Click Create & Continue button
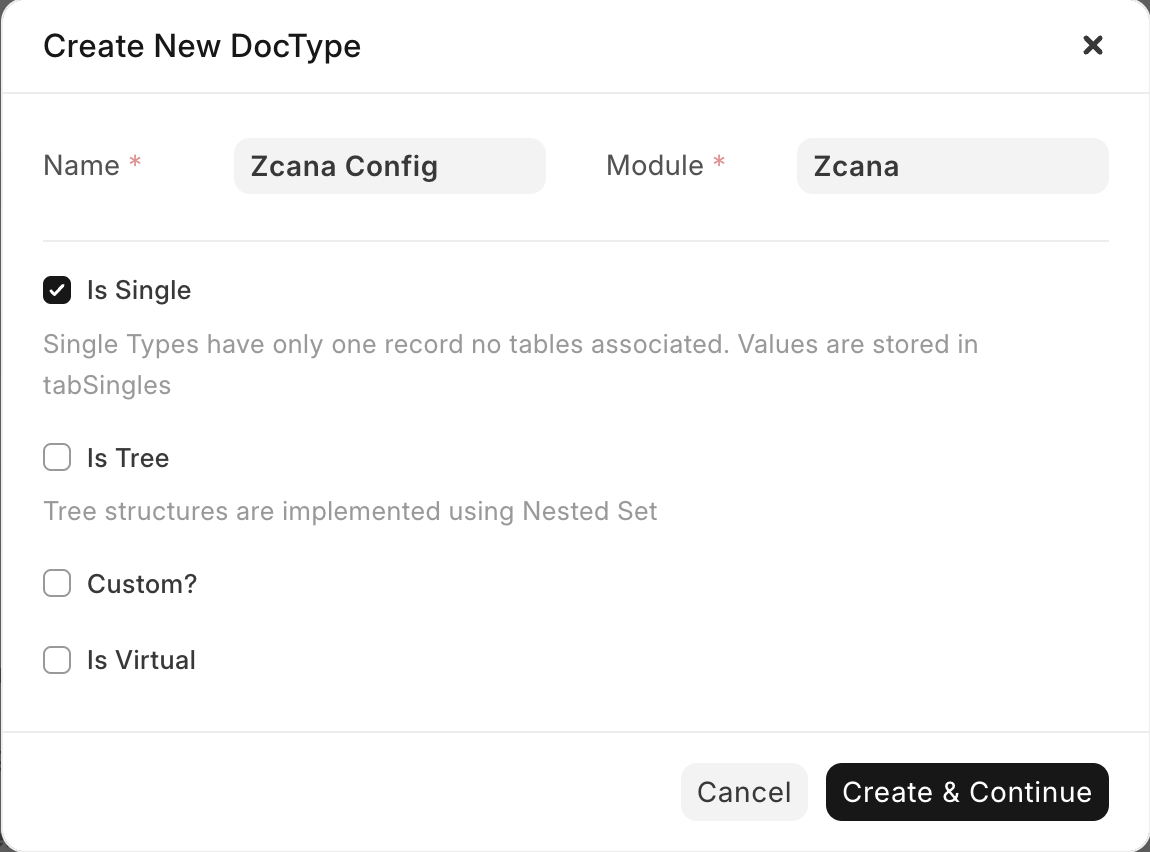 [967, 792]
